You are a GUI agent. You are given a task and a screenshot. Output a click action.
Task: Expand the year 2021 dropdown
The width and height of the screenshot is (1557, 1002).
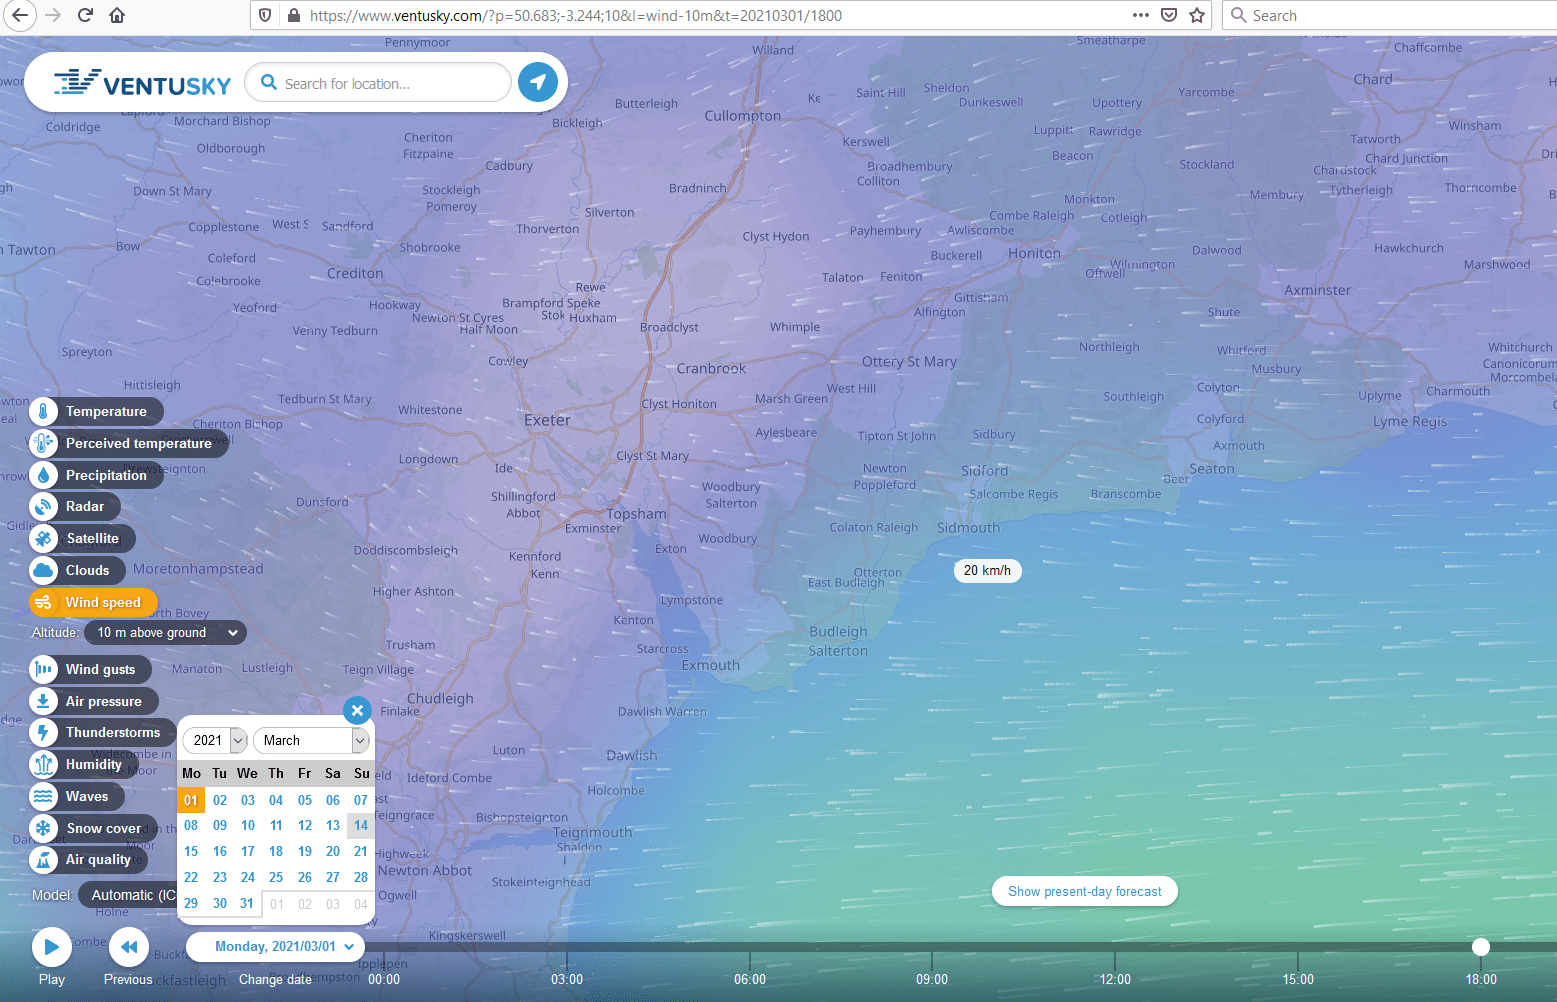[x=214, y=740]
